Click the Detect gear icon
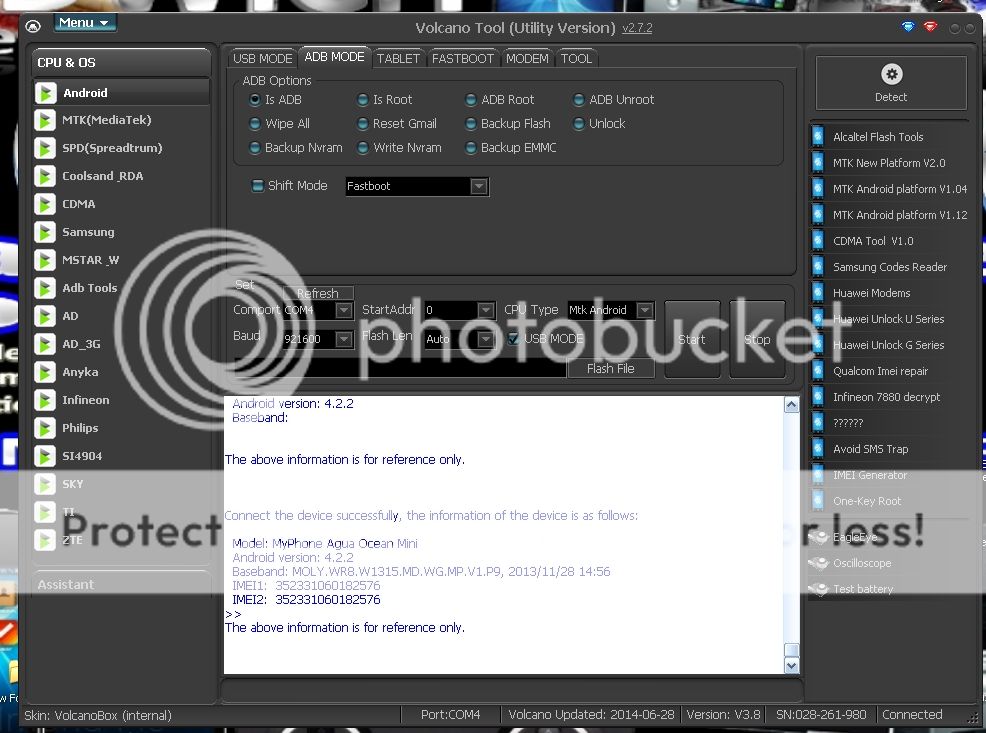The height and width of the screenshot is (733, 986). (890, 75)
